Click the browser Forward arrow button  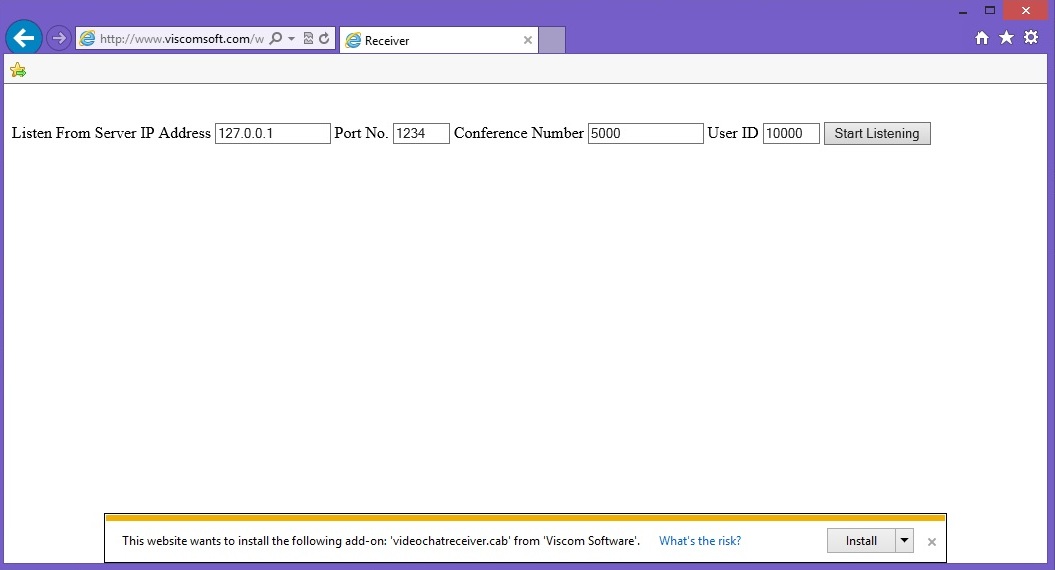pos(59,39)
